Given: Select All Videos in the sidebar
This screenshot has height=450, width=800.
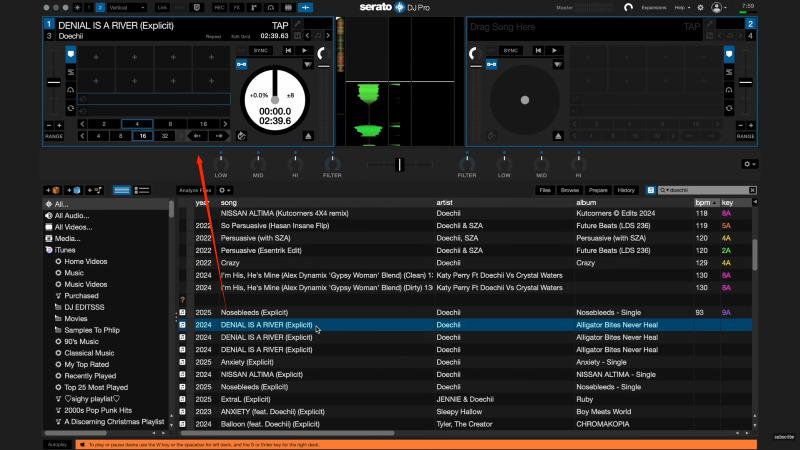Looking at the screenshot, I should click(73, 227).
